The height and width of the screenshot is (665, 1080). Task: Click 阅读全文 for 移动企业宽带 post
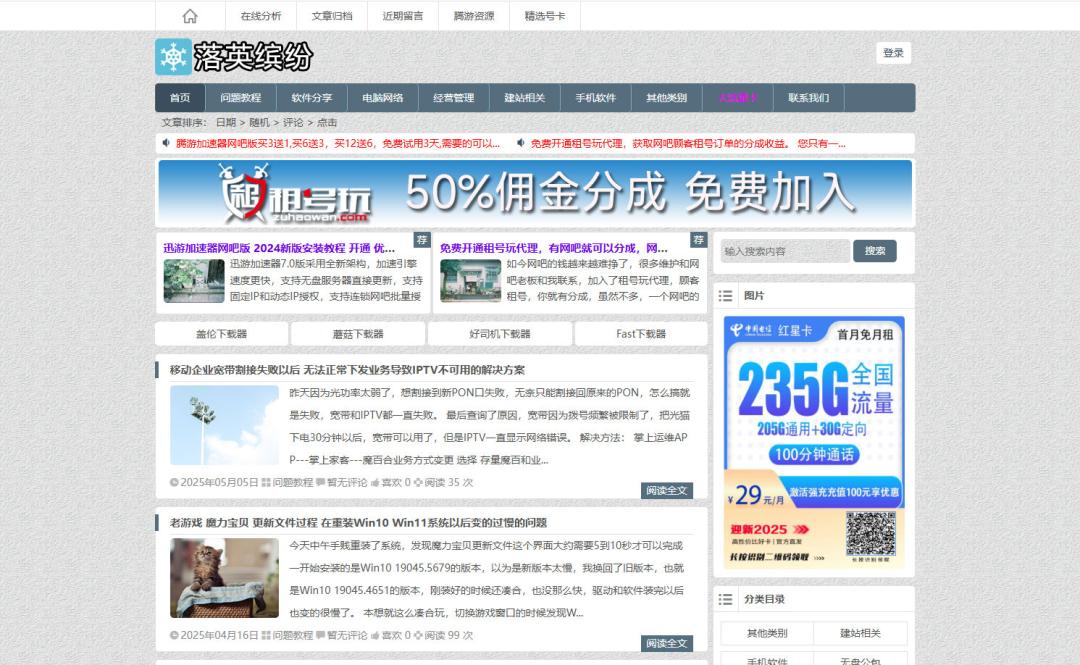(667, 491)
